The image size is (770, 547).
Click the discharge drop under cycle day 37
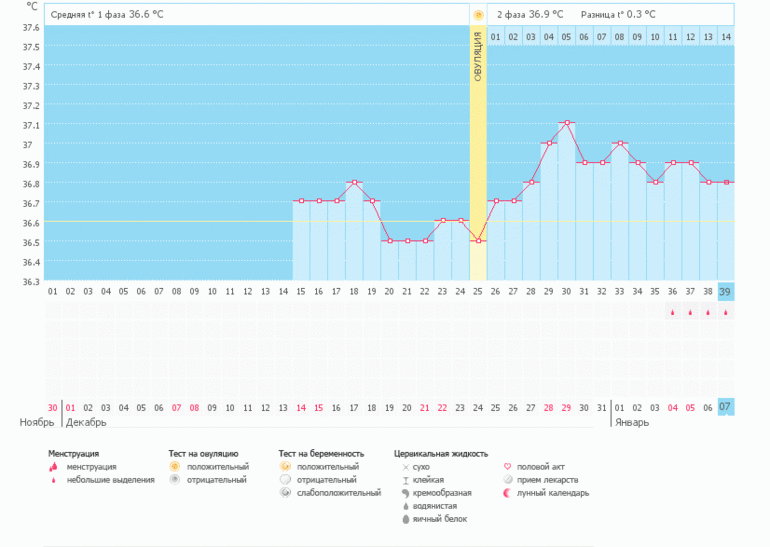(x=690, y=312)
